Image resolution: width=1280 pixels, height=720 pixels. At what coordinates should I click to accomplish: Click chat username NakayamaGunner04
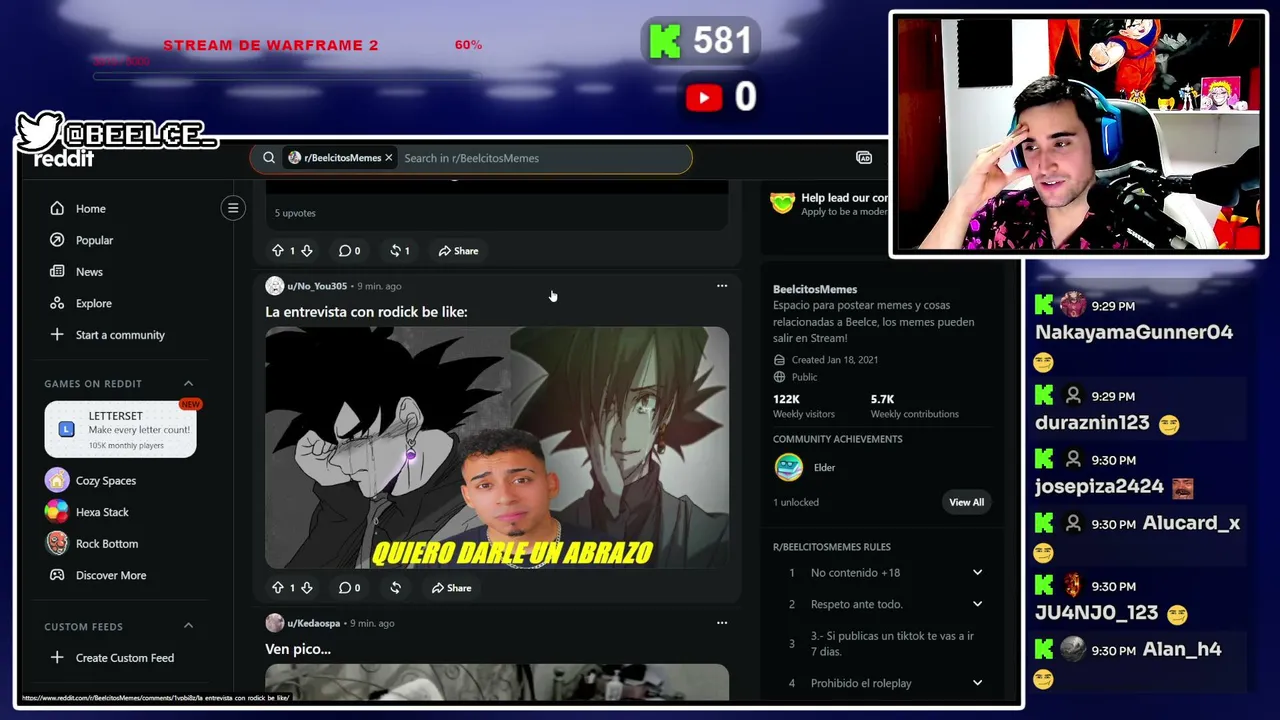(x=1134, y=332)
